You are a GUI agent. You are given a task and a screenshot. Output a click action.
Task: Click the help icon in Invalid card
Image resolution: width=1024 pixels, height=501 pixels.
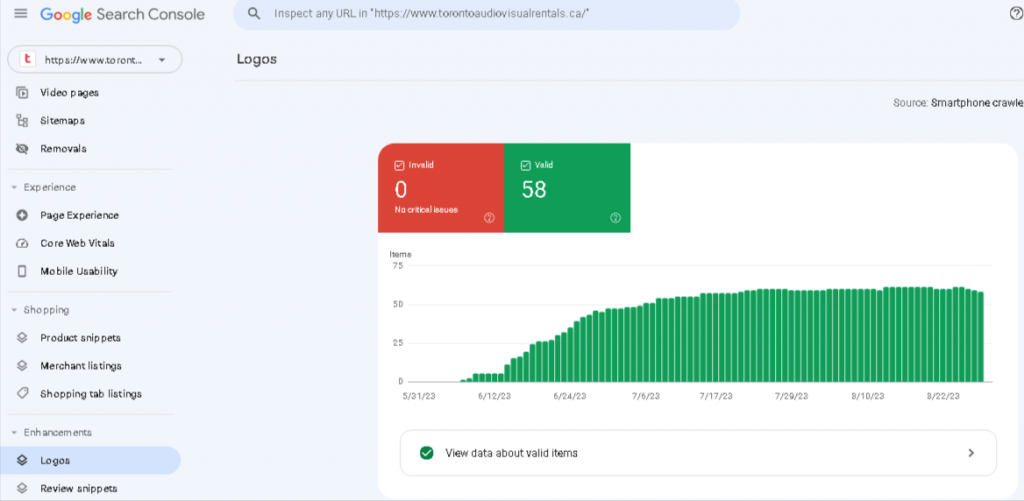point(489,218)
